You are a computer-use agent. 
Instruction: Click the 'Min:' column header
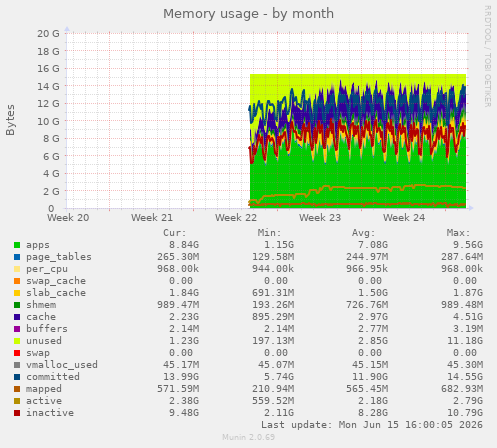[x=269, y=233]
